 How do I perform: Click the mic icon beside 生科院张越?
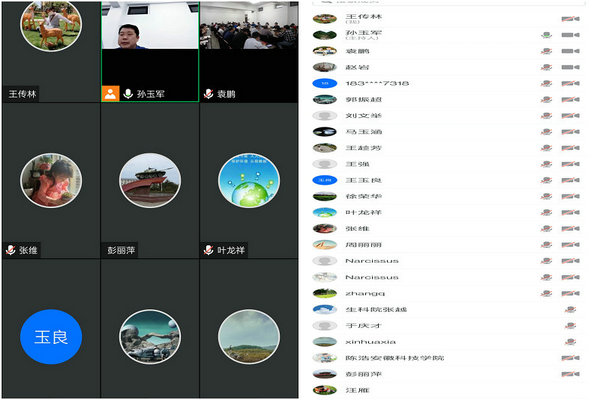[571, 310]
